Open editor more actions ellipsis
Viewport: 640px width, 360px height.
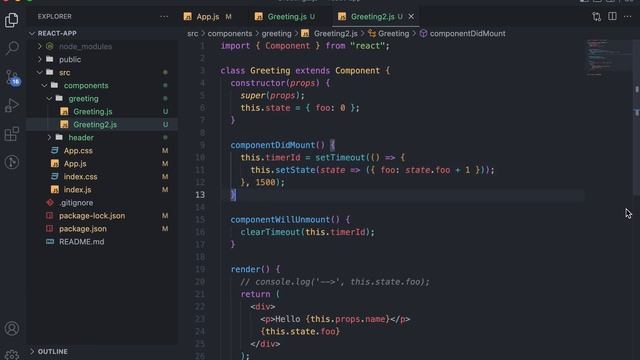coord(627,16)
